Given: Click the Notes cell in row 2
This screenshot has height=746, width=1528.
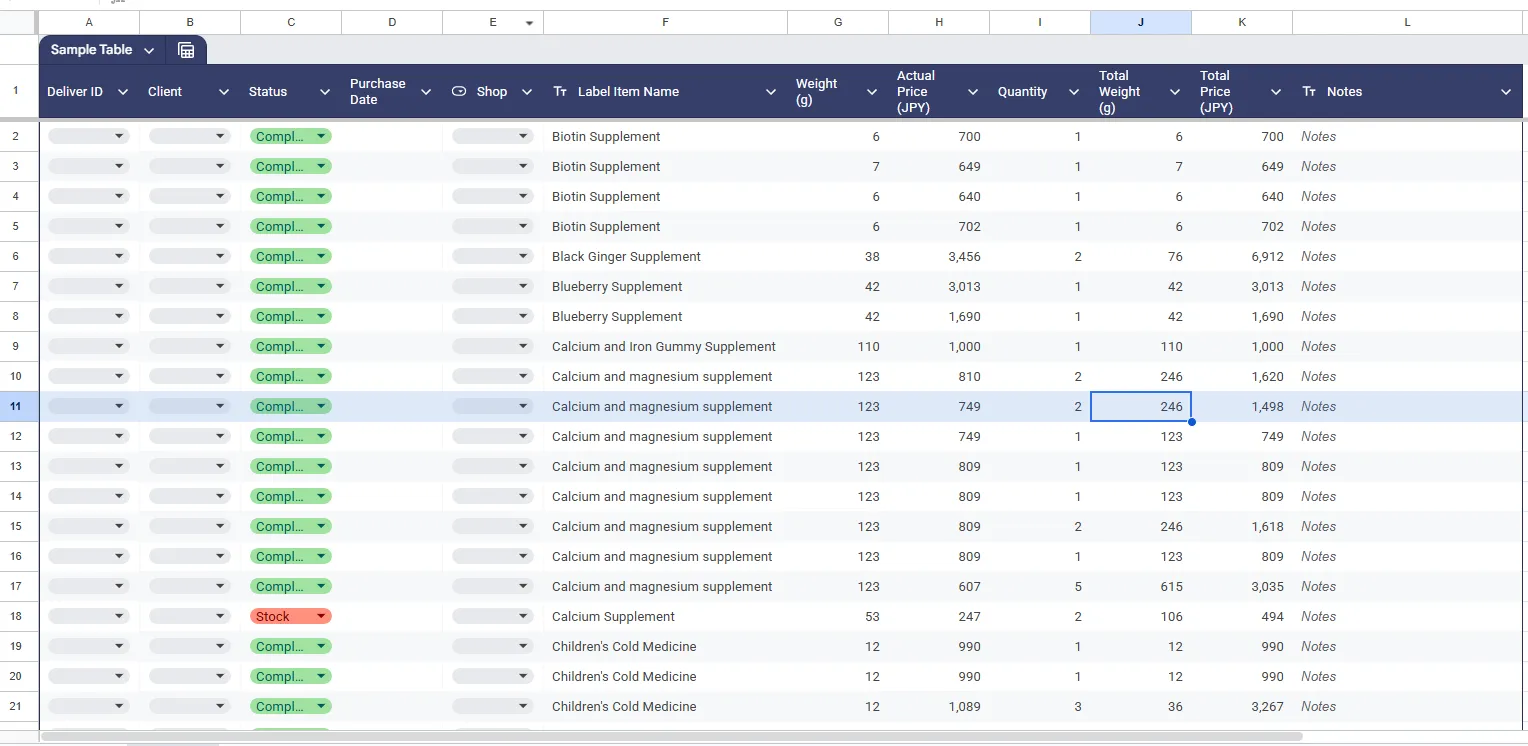Looking at the screenshot, I should [1406, 136].
